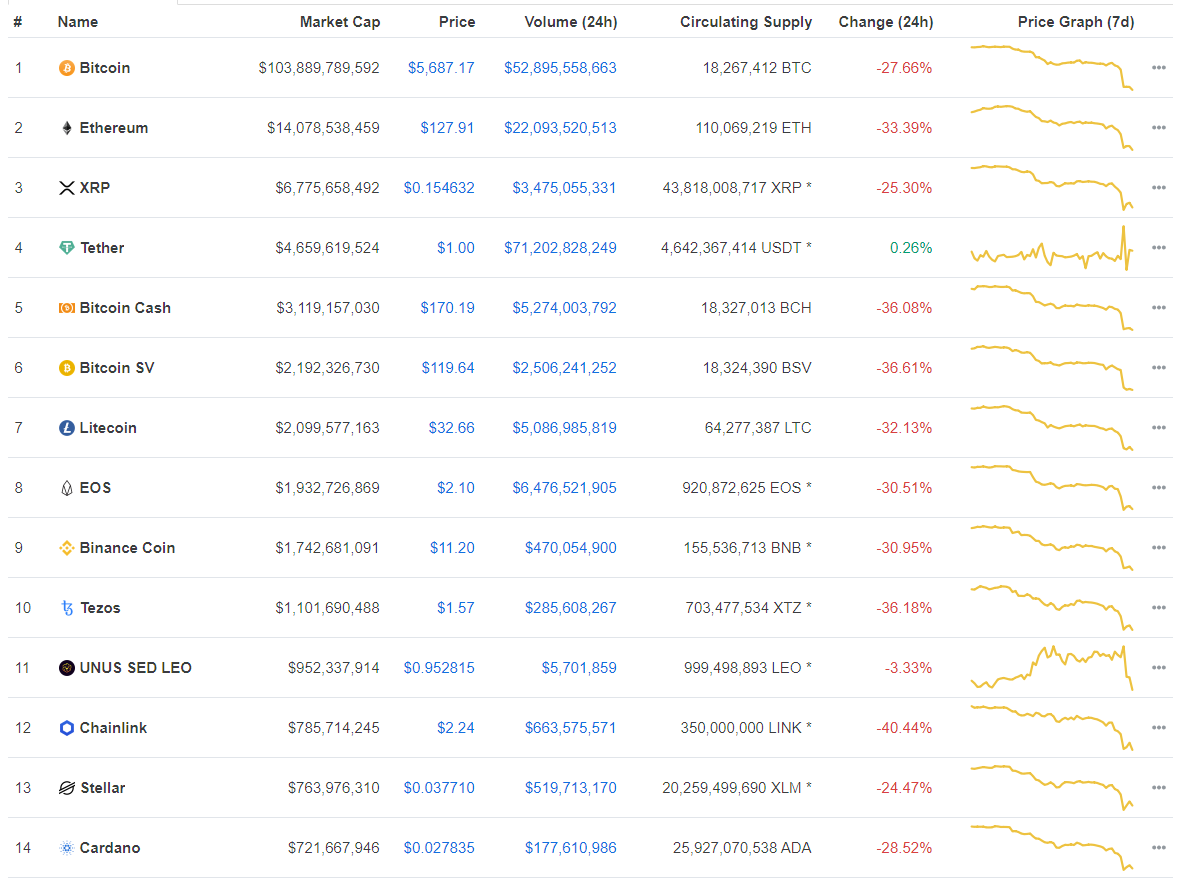Screen dimensions: 1183x882
Task: Open the Stellar 7-day price graph
Action: 1051,788
